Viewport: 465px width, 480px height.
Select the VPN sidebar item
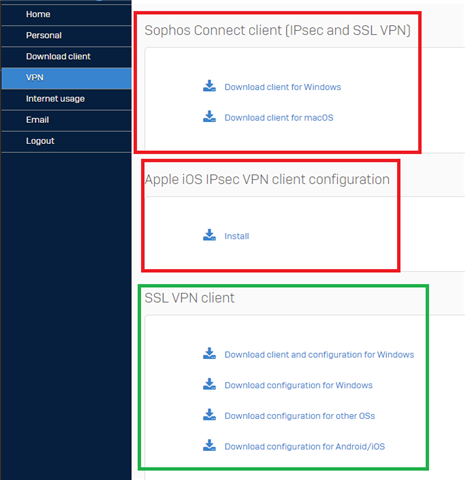pyautogui.click(x=66, y=78)
